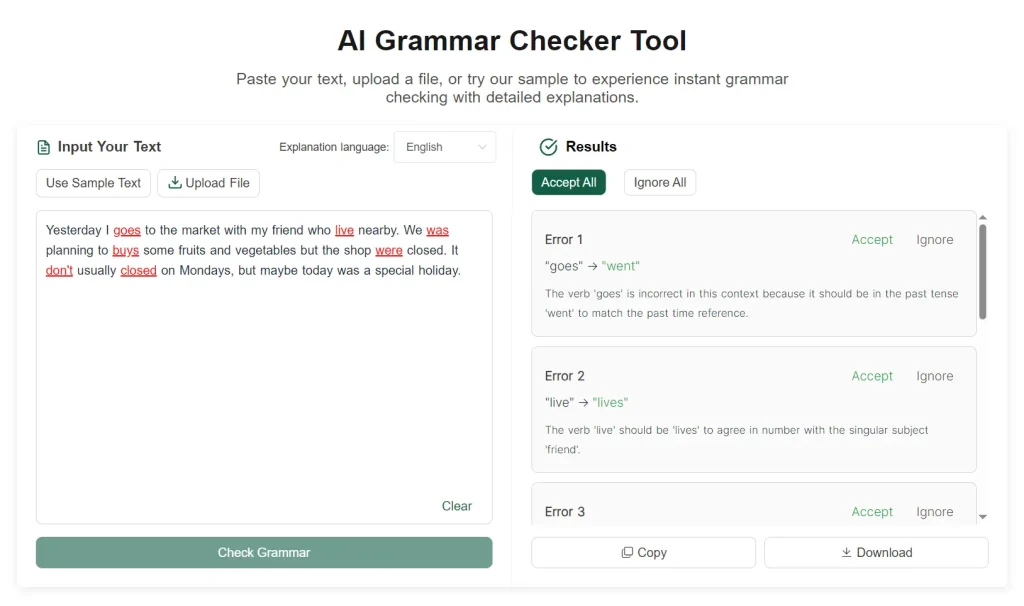Ignore the Error 1 suggestion

pos(934,239)
